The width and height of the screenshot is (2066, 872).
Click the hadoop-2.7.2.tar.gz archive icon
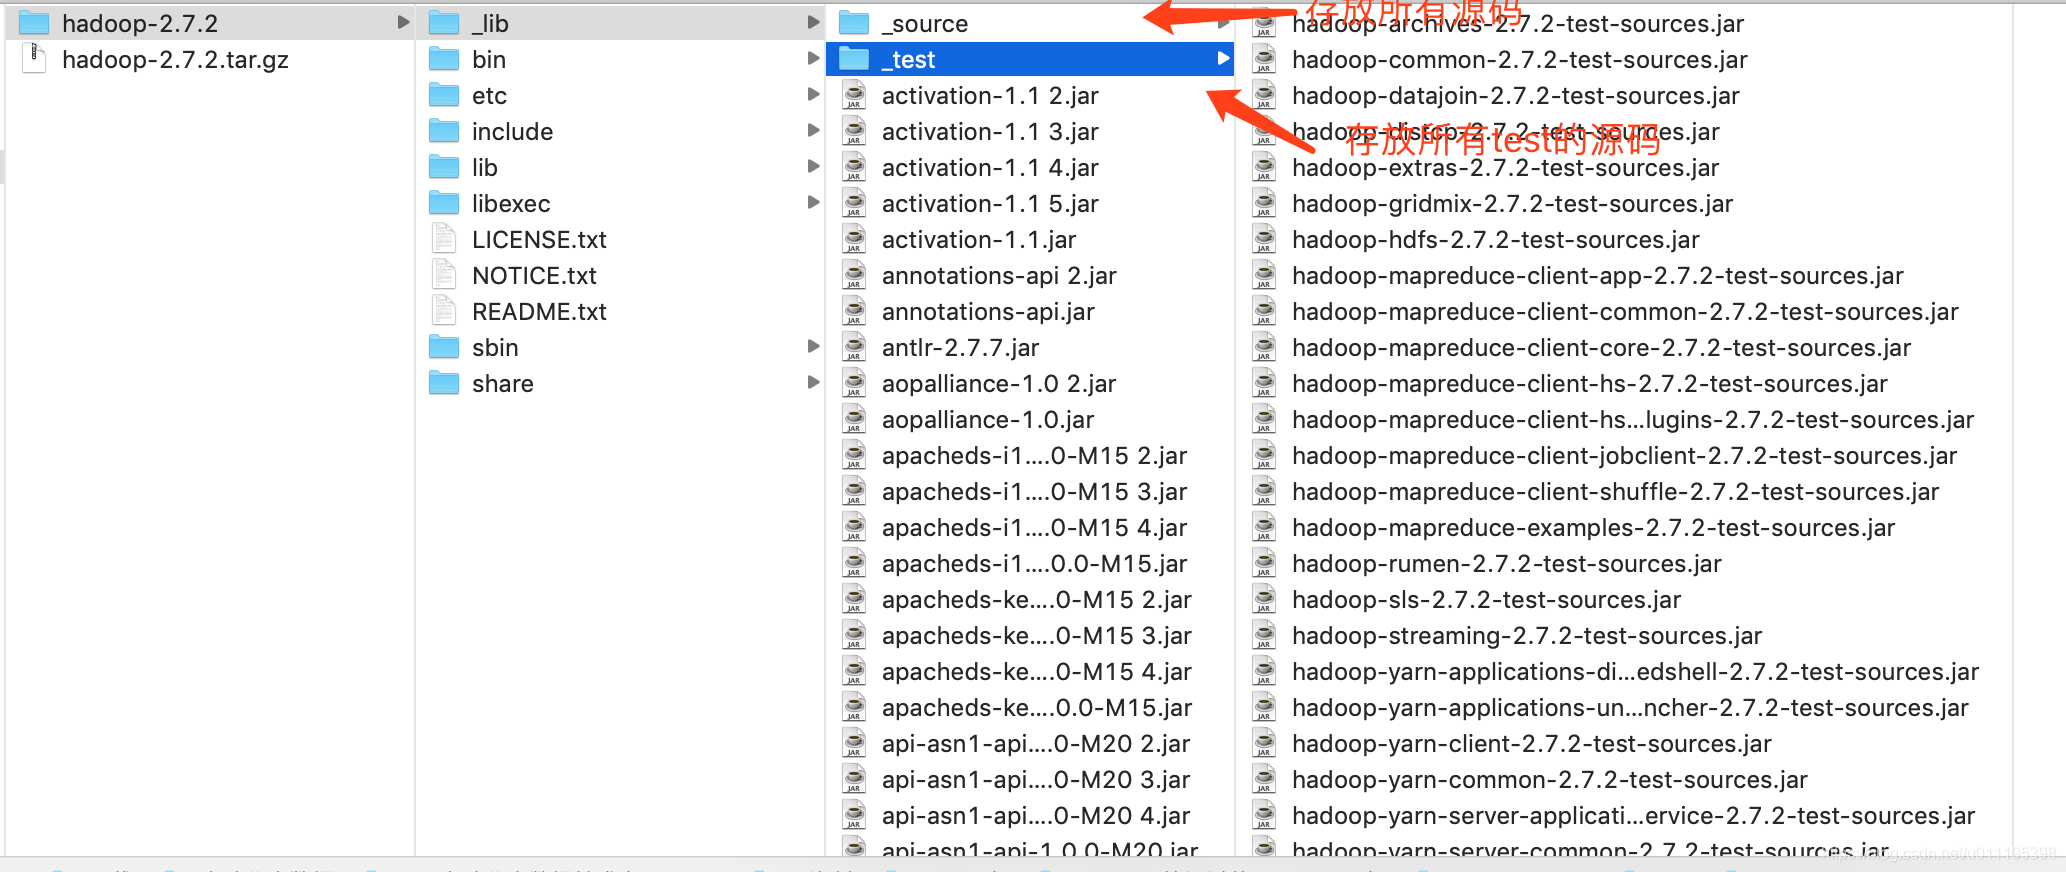34,59
